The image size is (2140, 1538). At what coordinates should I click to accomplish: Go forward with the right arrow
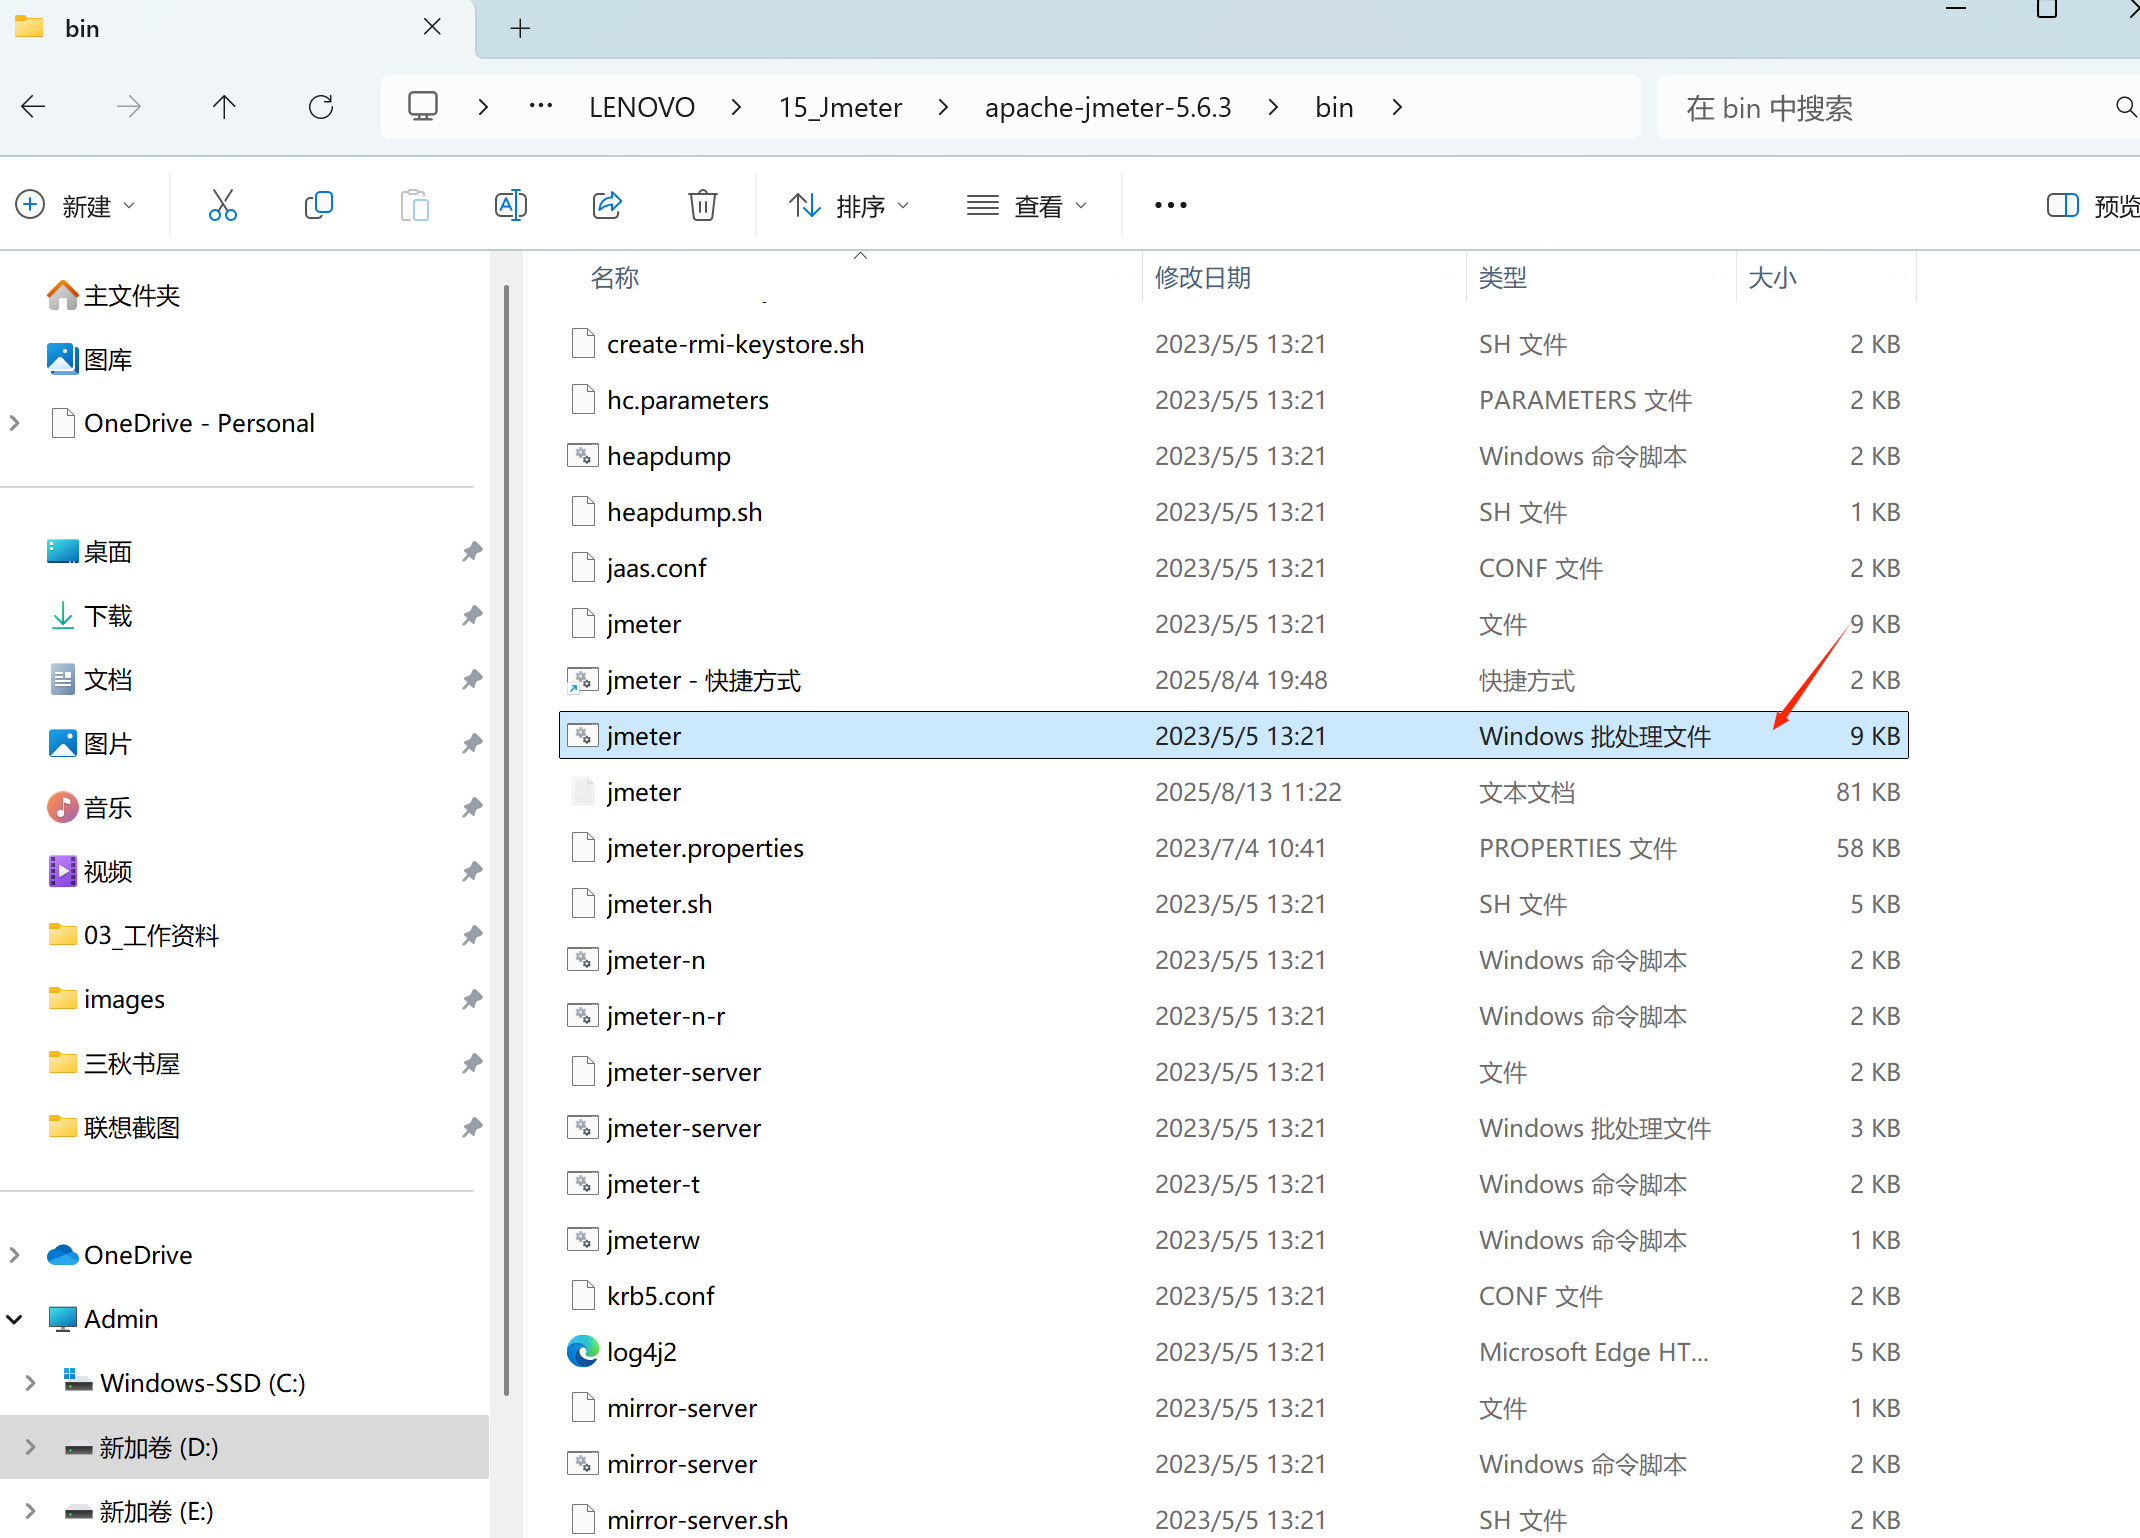(x=129, y=107)
